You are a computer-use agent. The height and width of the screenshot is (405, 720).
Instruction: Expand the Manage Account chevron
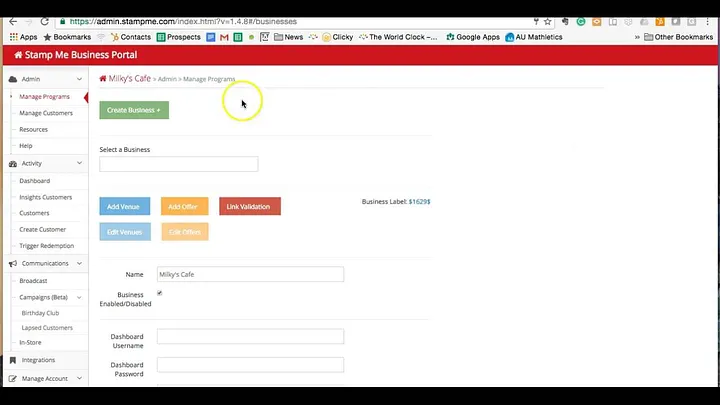[79, 378]
